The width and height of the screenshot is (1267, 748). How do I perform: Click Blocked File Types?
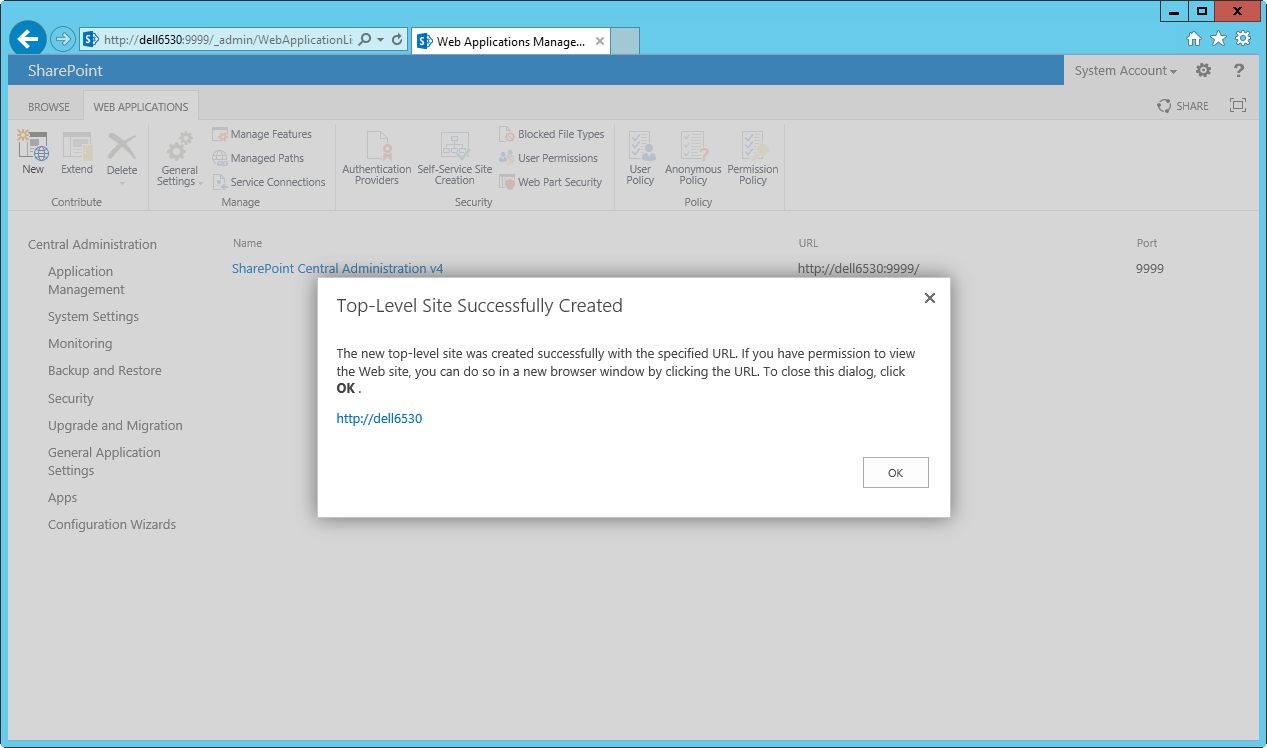click(552, 134)
